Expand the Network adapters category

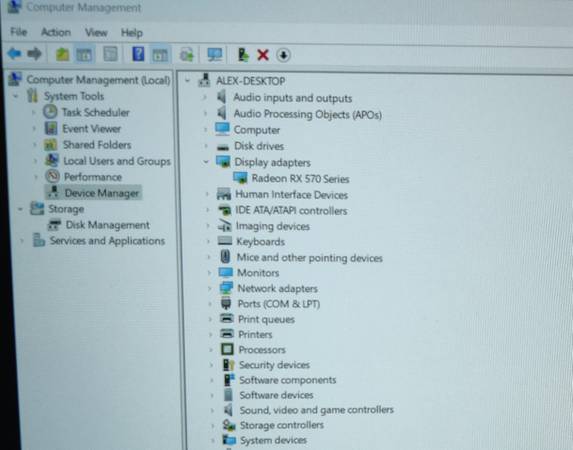point(209,288)
